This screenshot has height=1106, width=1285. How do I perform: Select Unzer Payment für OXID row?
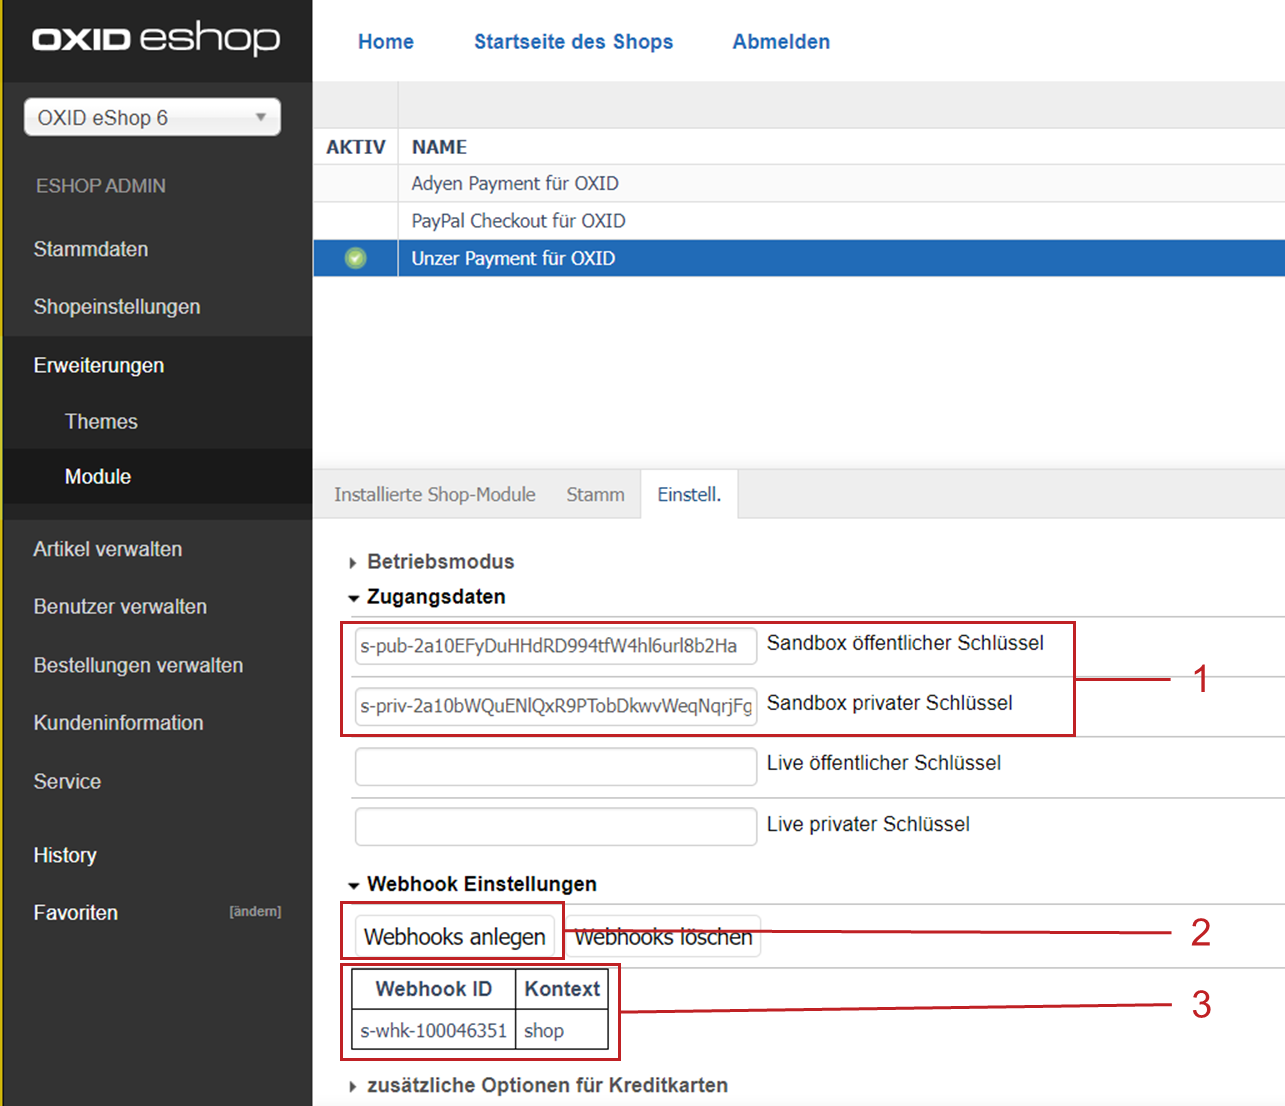tap(799, 258)
